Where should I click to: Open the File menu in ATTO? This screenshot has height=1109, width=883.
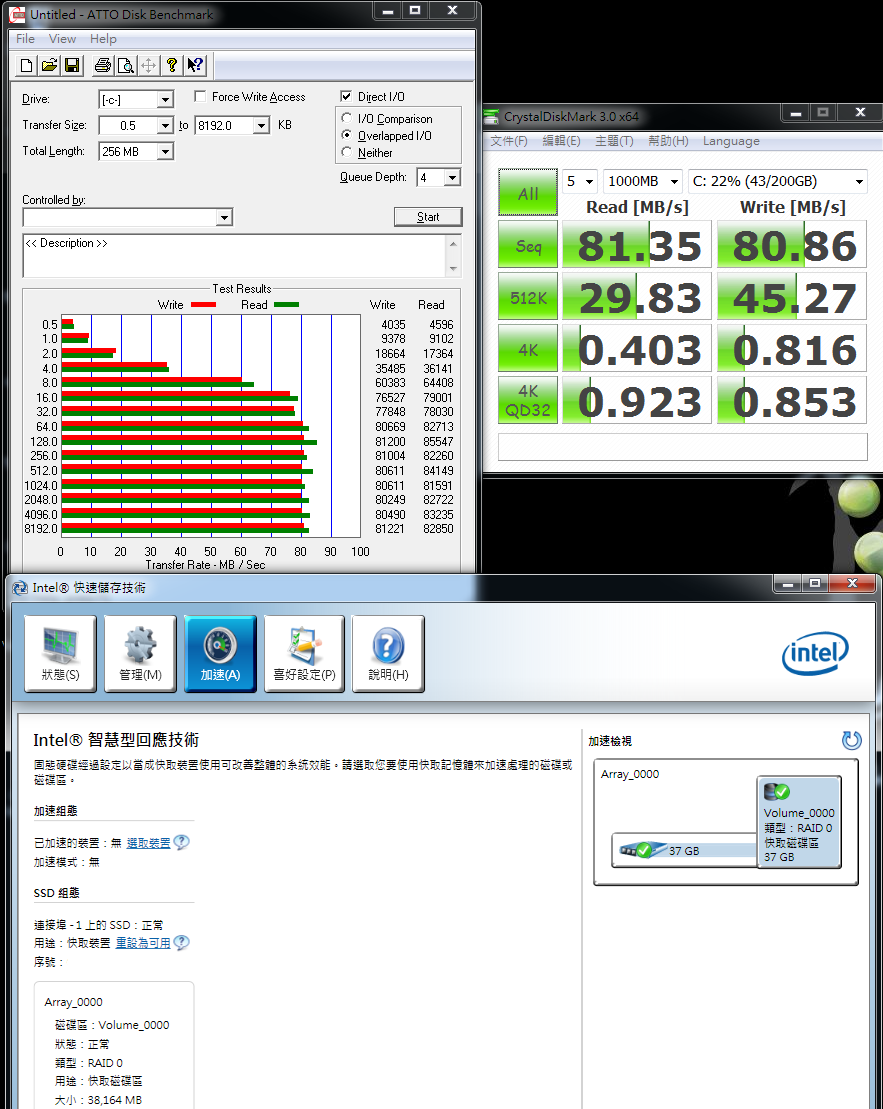pyautogui.click(x=25, y=39)
